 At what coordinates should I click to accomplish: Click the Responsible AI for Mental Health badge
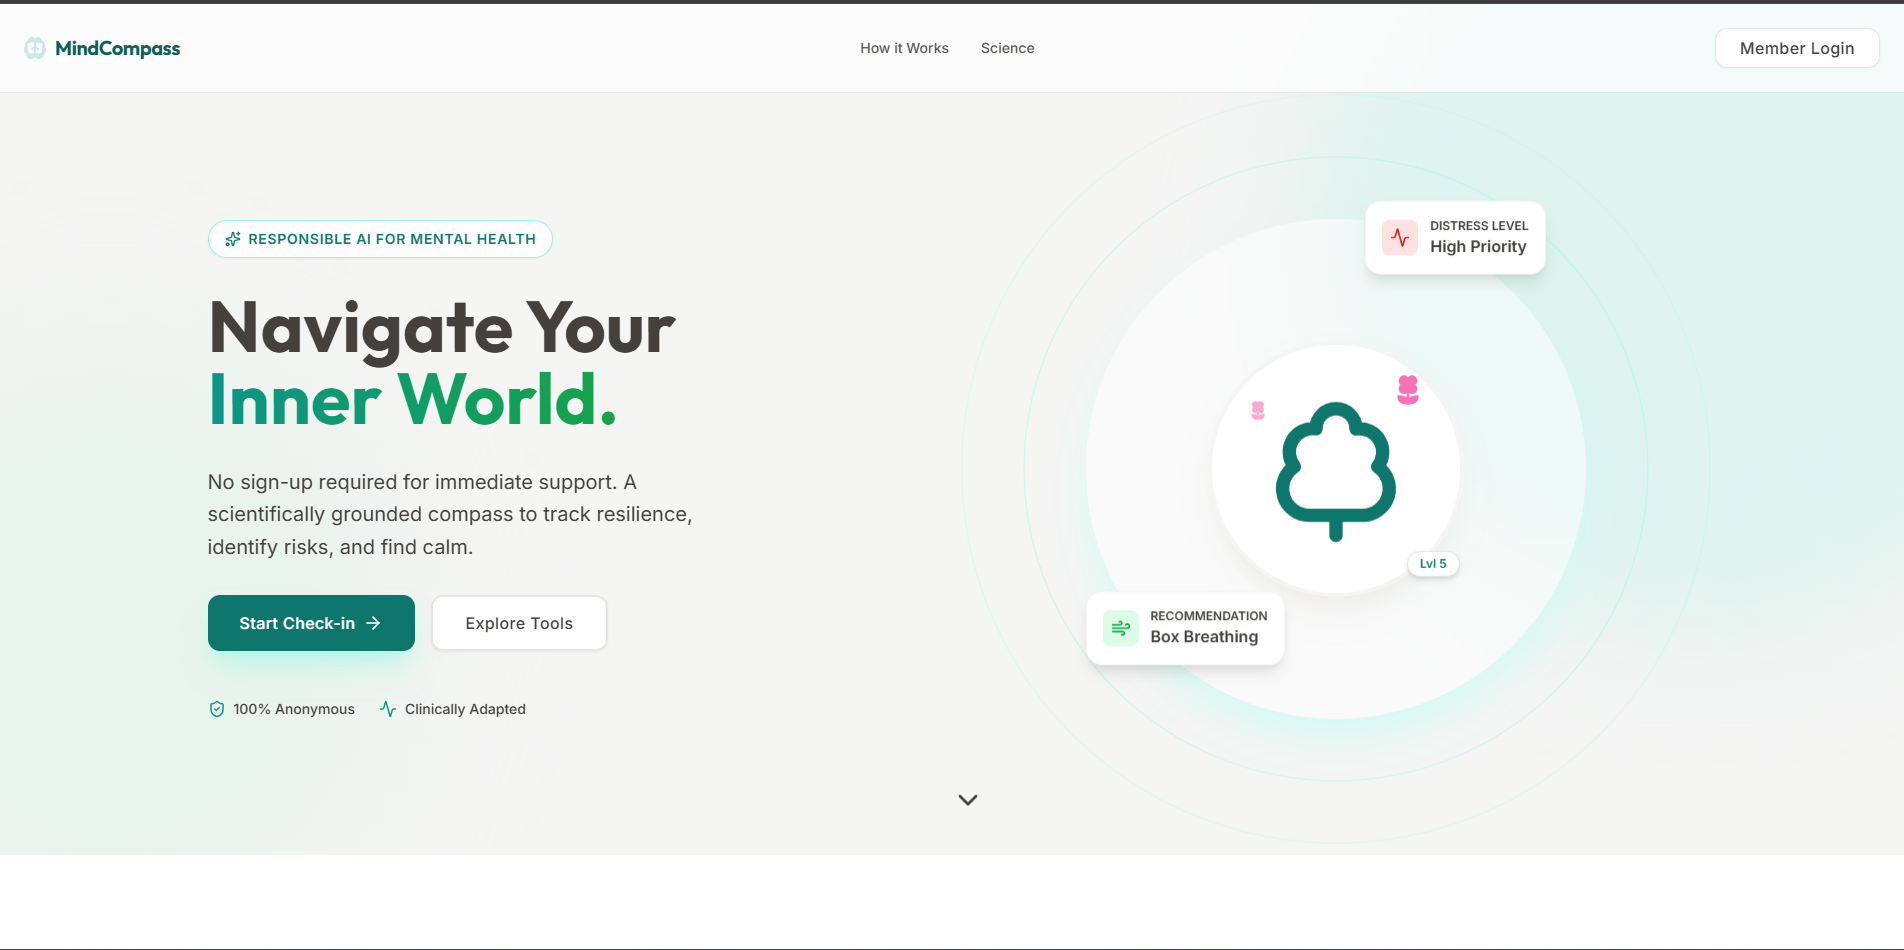pyautogui.click(x=379, y=239)
